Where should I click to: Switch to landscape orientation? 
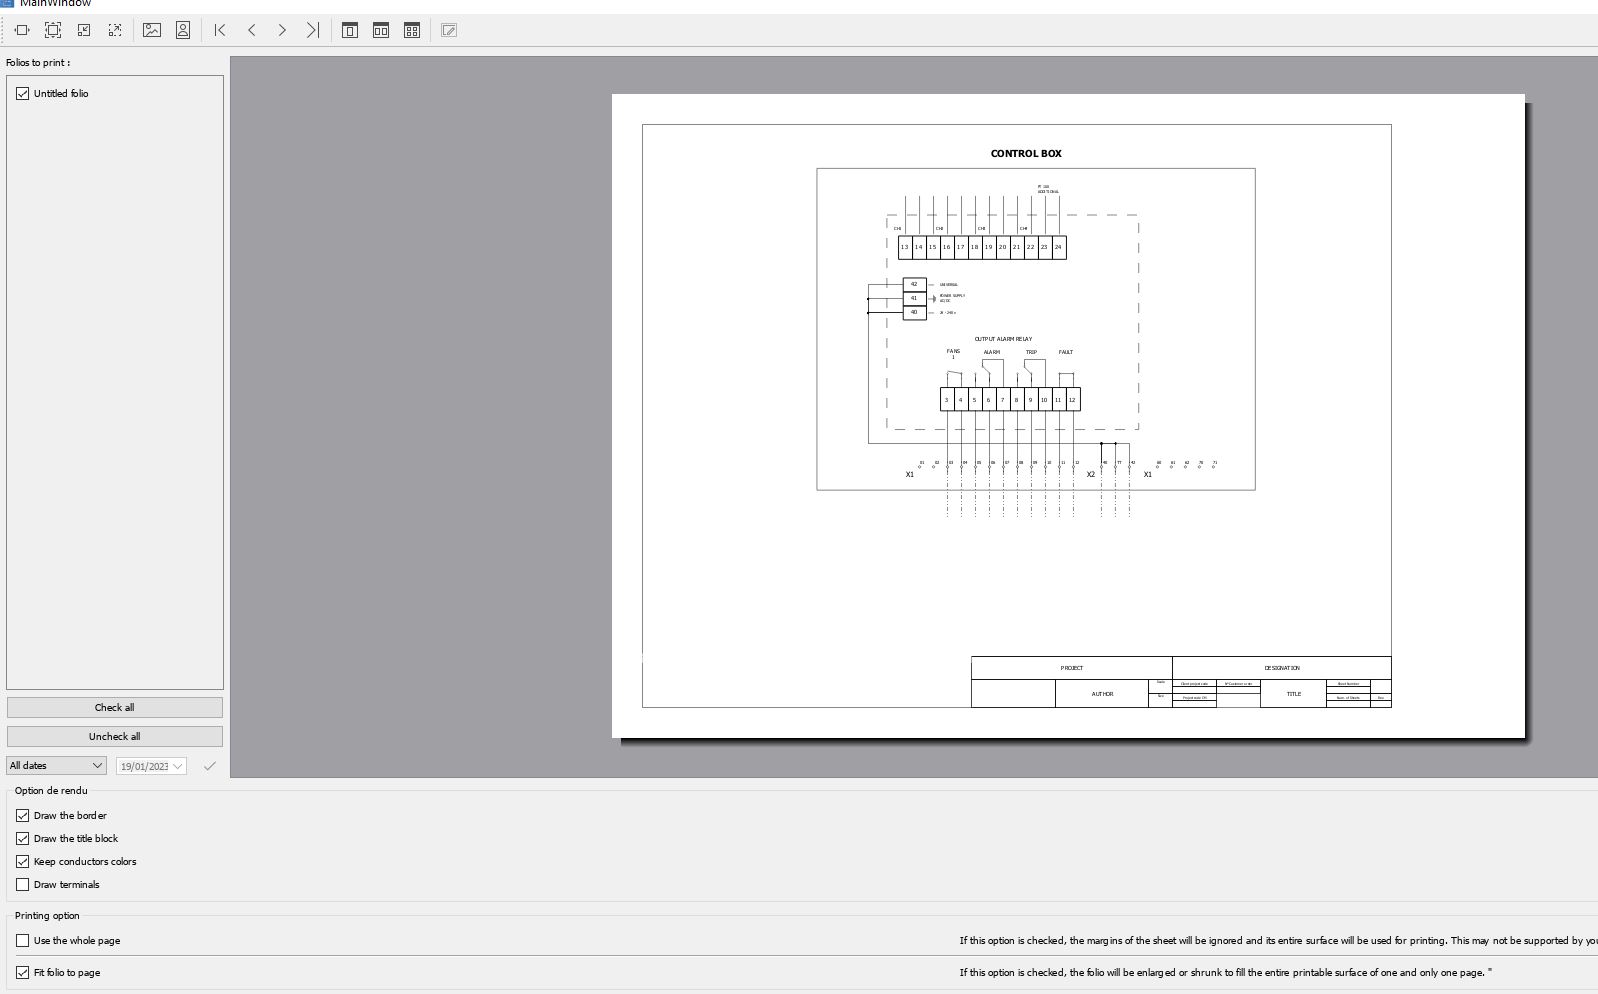152,30
